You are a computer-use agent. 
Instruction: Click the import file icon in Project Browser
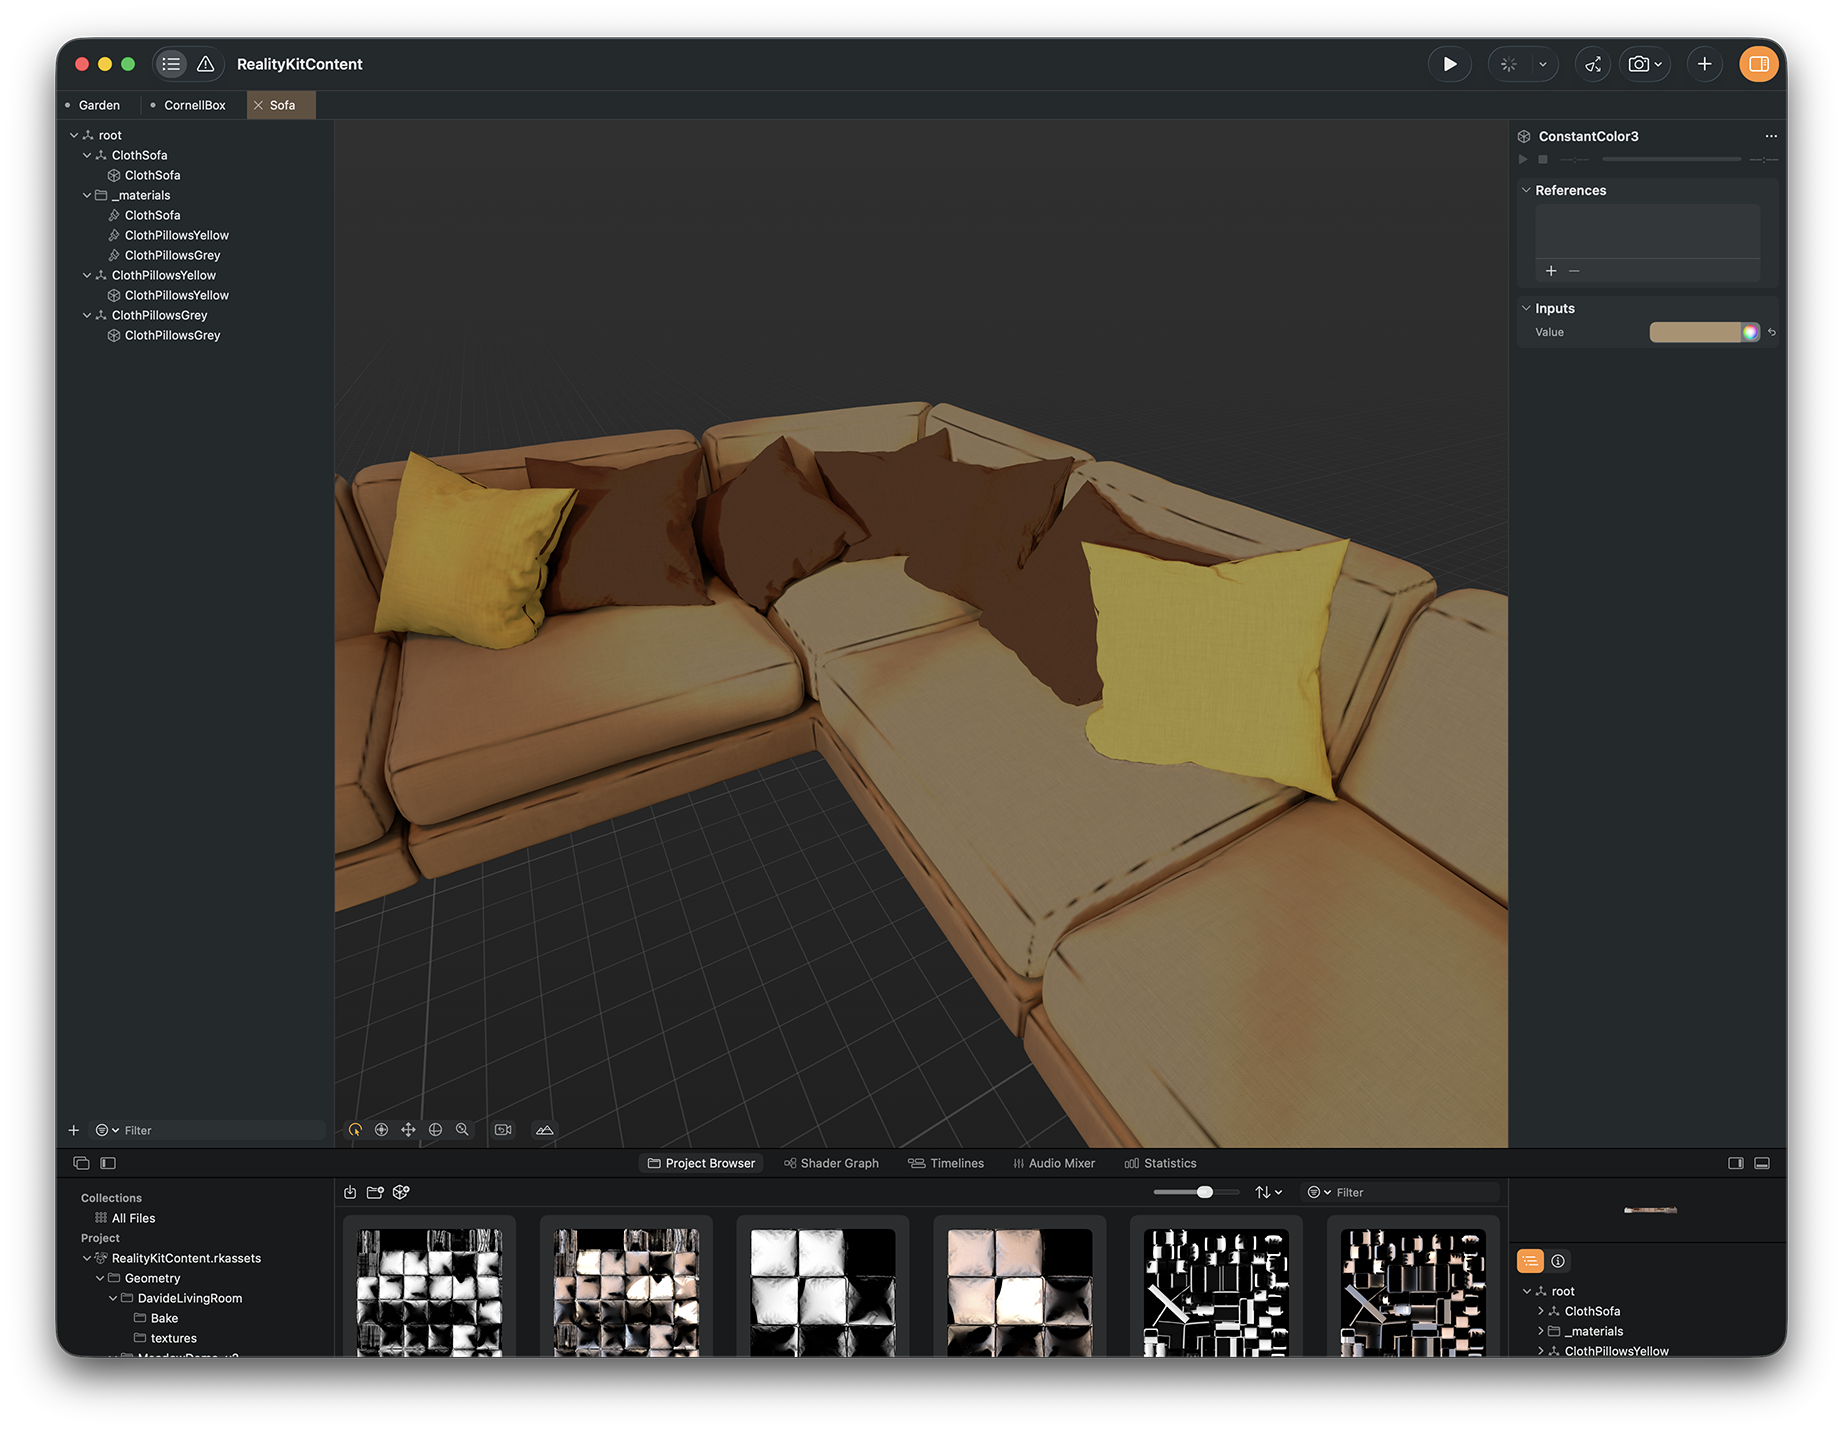[x=350, y=1192]
